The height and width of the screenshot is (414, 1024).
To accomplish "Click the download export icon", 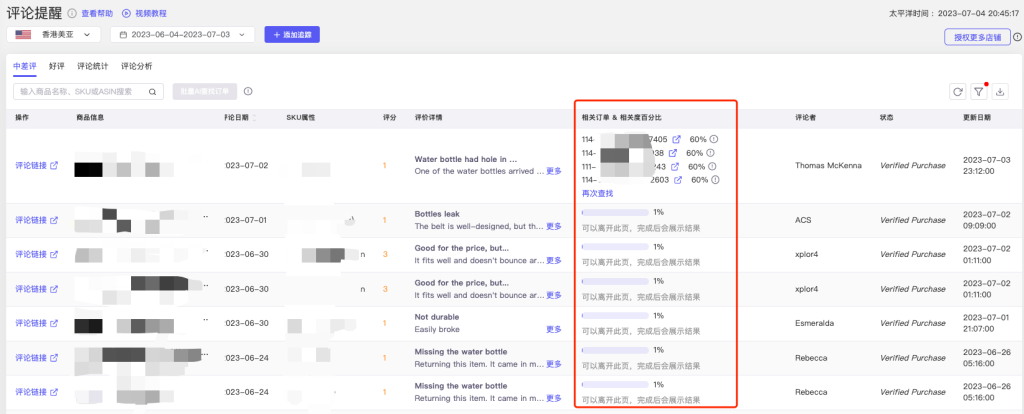I will (x=1000, y=92).
